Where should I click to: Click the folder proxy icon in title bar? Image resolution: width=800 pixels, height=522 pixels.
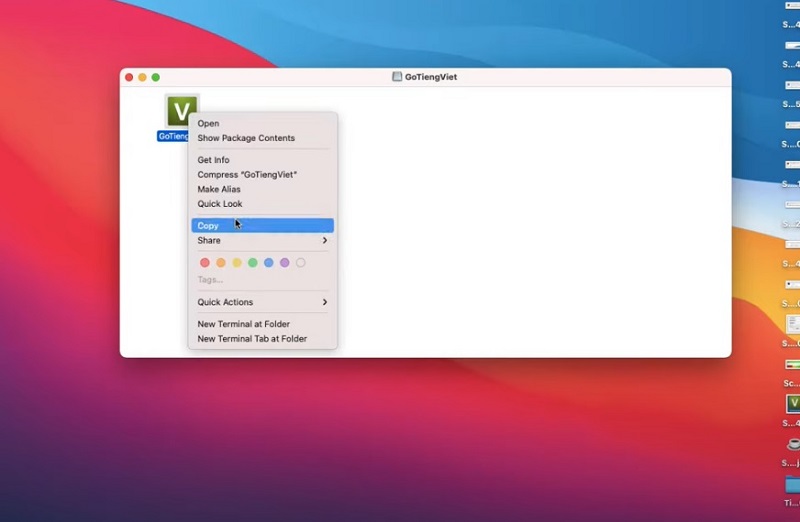(397, 77)
